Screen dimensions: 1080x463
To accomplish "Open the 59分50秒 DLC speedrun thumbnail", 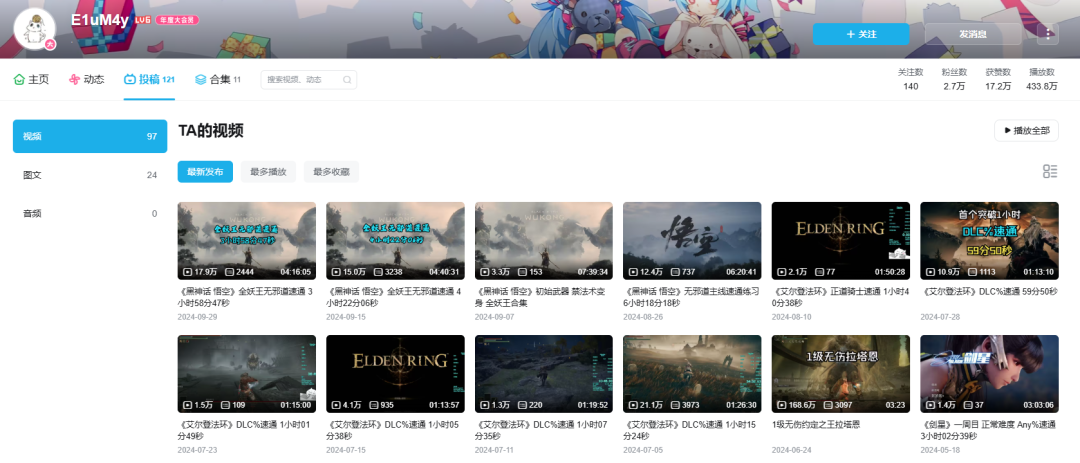I will (989, 240).
